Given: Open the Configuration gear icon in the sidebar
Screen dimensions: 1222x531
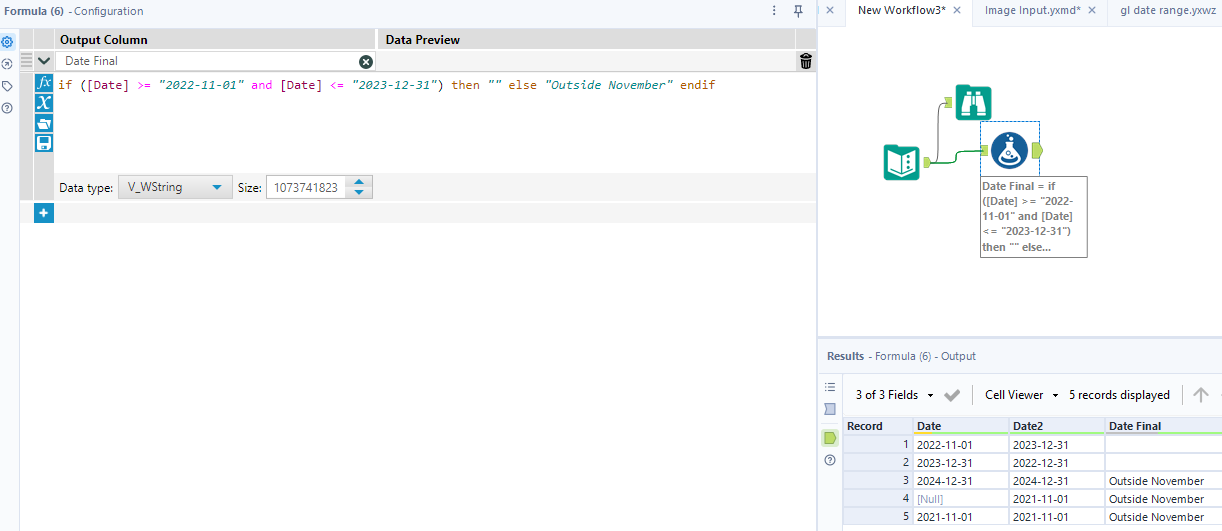Looking at the screenshot, I should tap(7, 42).
